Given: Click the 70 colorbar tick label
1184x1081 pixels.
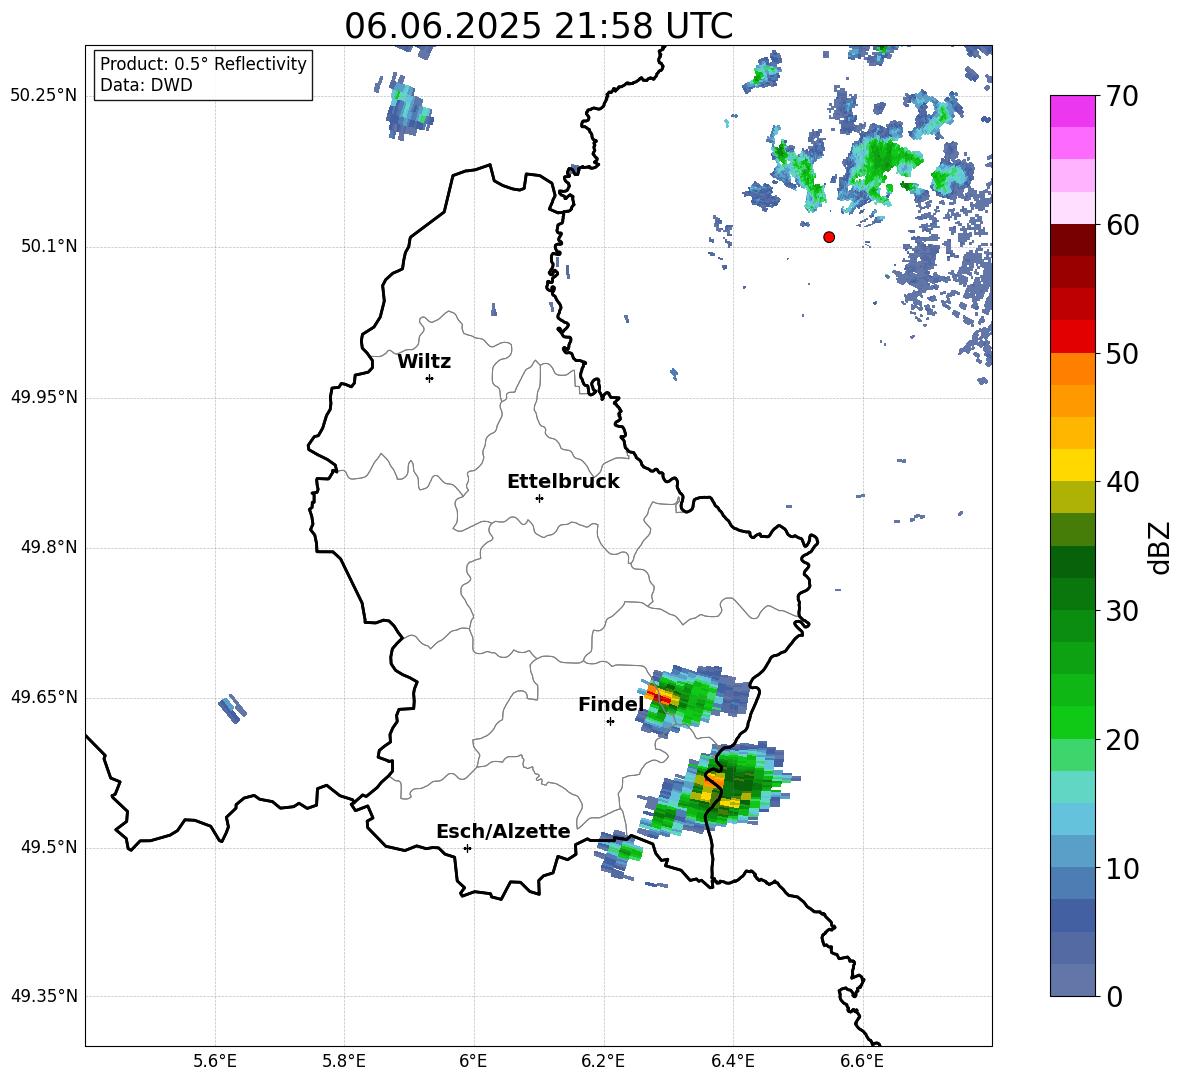Looking at the screenshot, I should click(x=1122, y=96).
